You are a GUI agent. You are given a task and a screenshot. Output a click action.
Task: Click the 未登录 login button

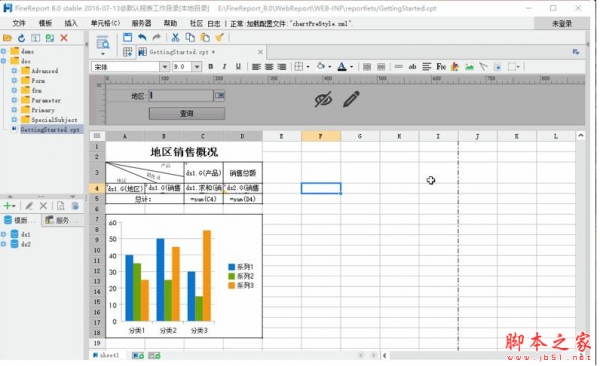(x=561, y=24)
